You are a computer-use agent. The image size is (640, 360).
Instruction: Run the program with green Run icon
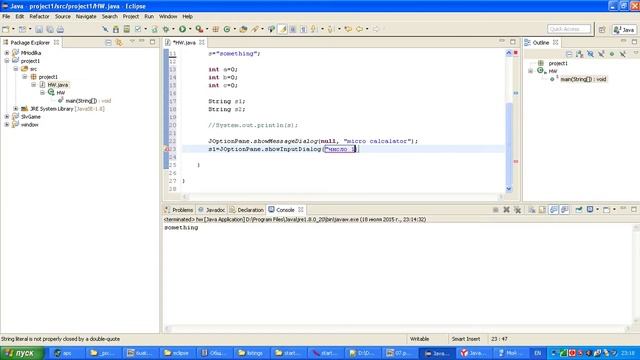(x=182, y=29)
